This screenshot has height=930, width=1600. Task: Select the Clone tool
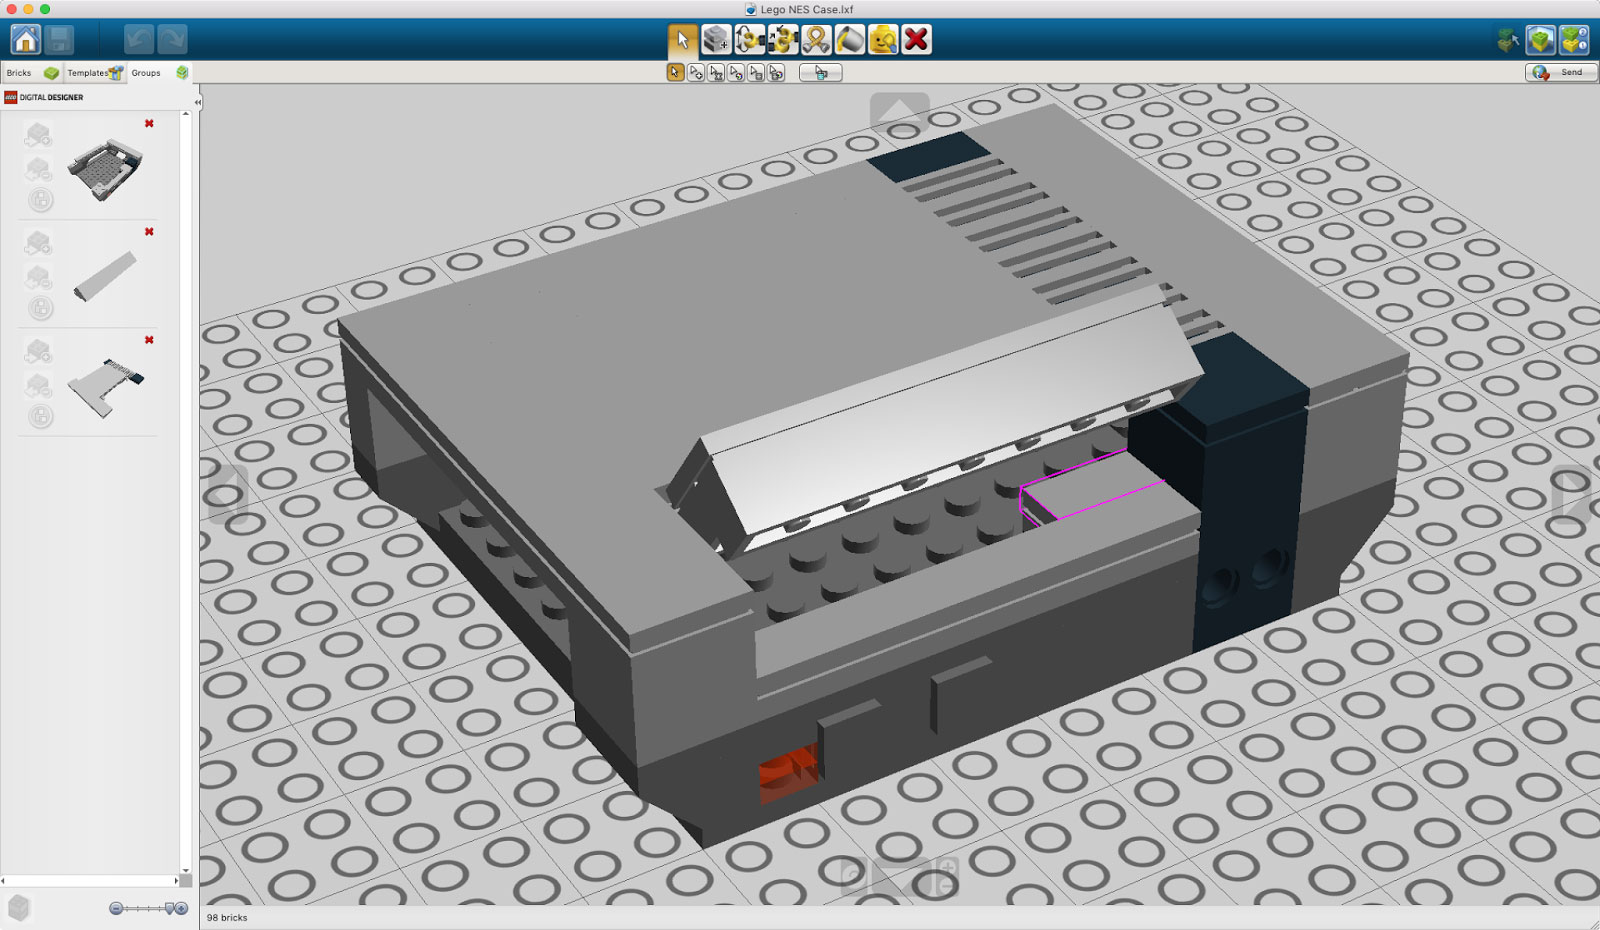716,40
